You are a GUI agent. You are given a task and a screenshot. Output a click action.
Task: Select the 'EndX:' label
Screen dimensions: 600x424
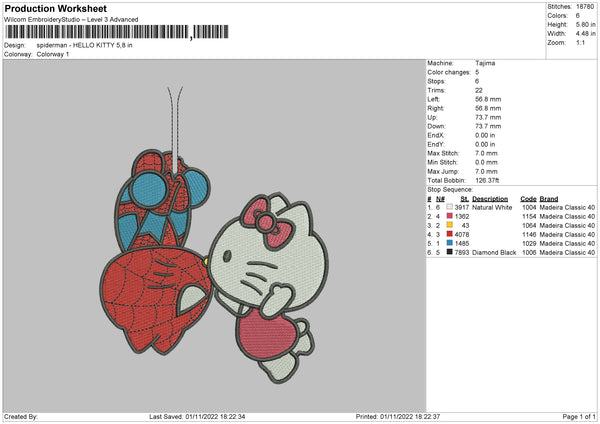(436, 135)
